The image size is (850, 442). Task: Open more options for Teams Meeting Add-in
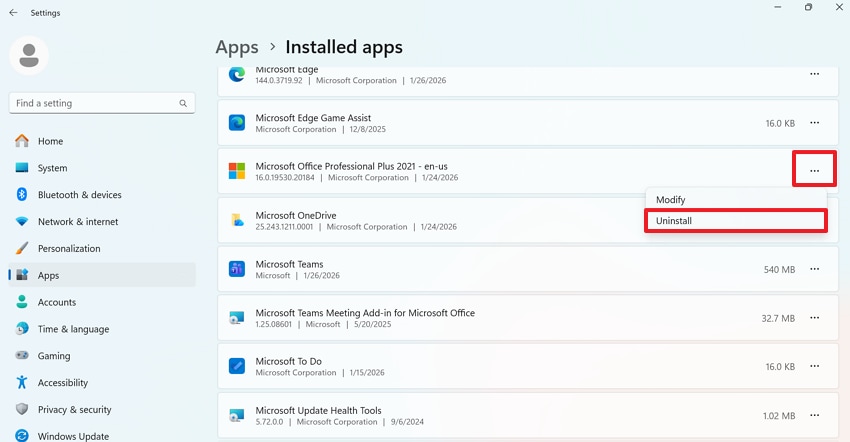tap(814, 318)
